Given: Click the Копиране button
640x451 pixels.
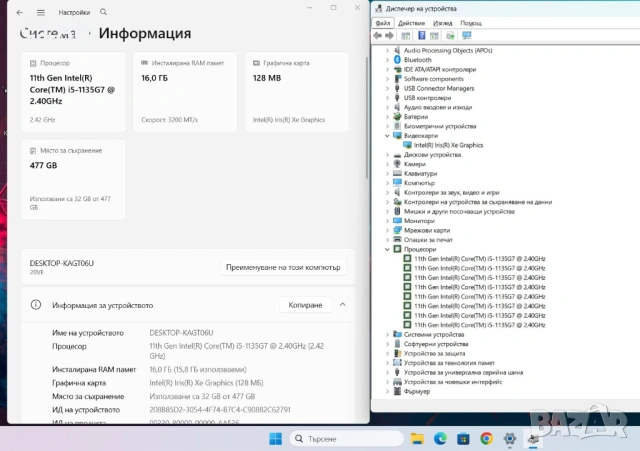Looking at the screenshot, I should pos(305,305).
